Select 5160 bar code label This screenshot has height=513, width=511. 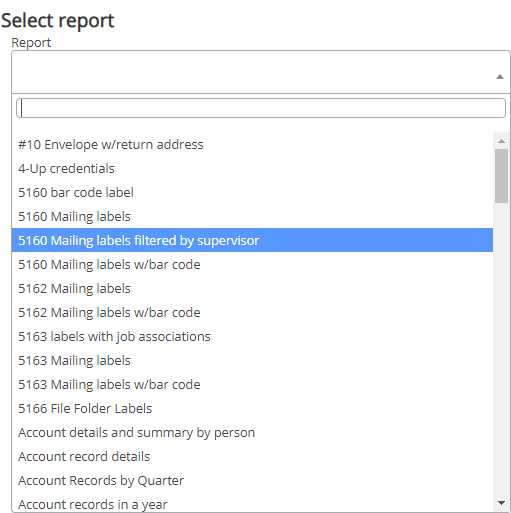pos(252,193)
